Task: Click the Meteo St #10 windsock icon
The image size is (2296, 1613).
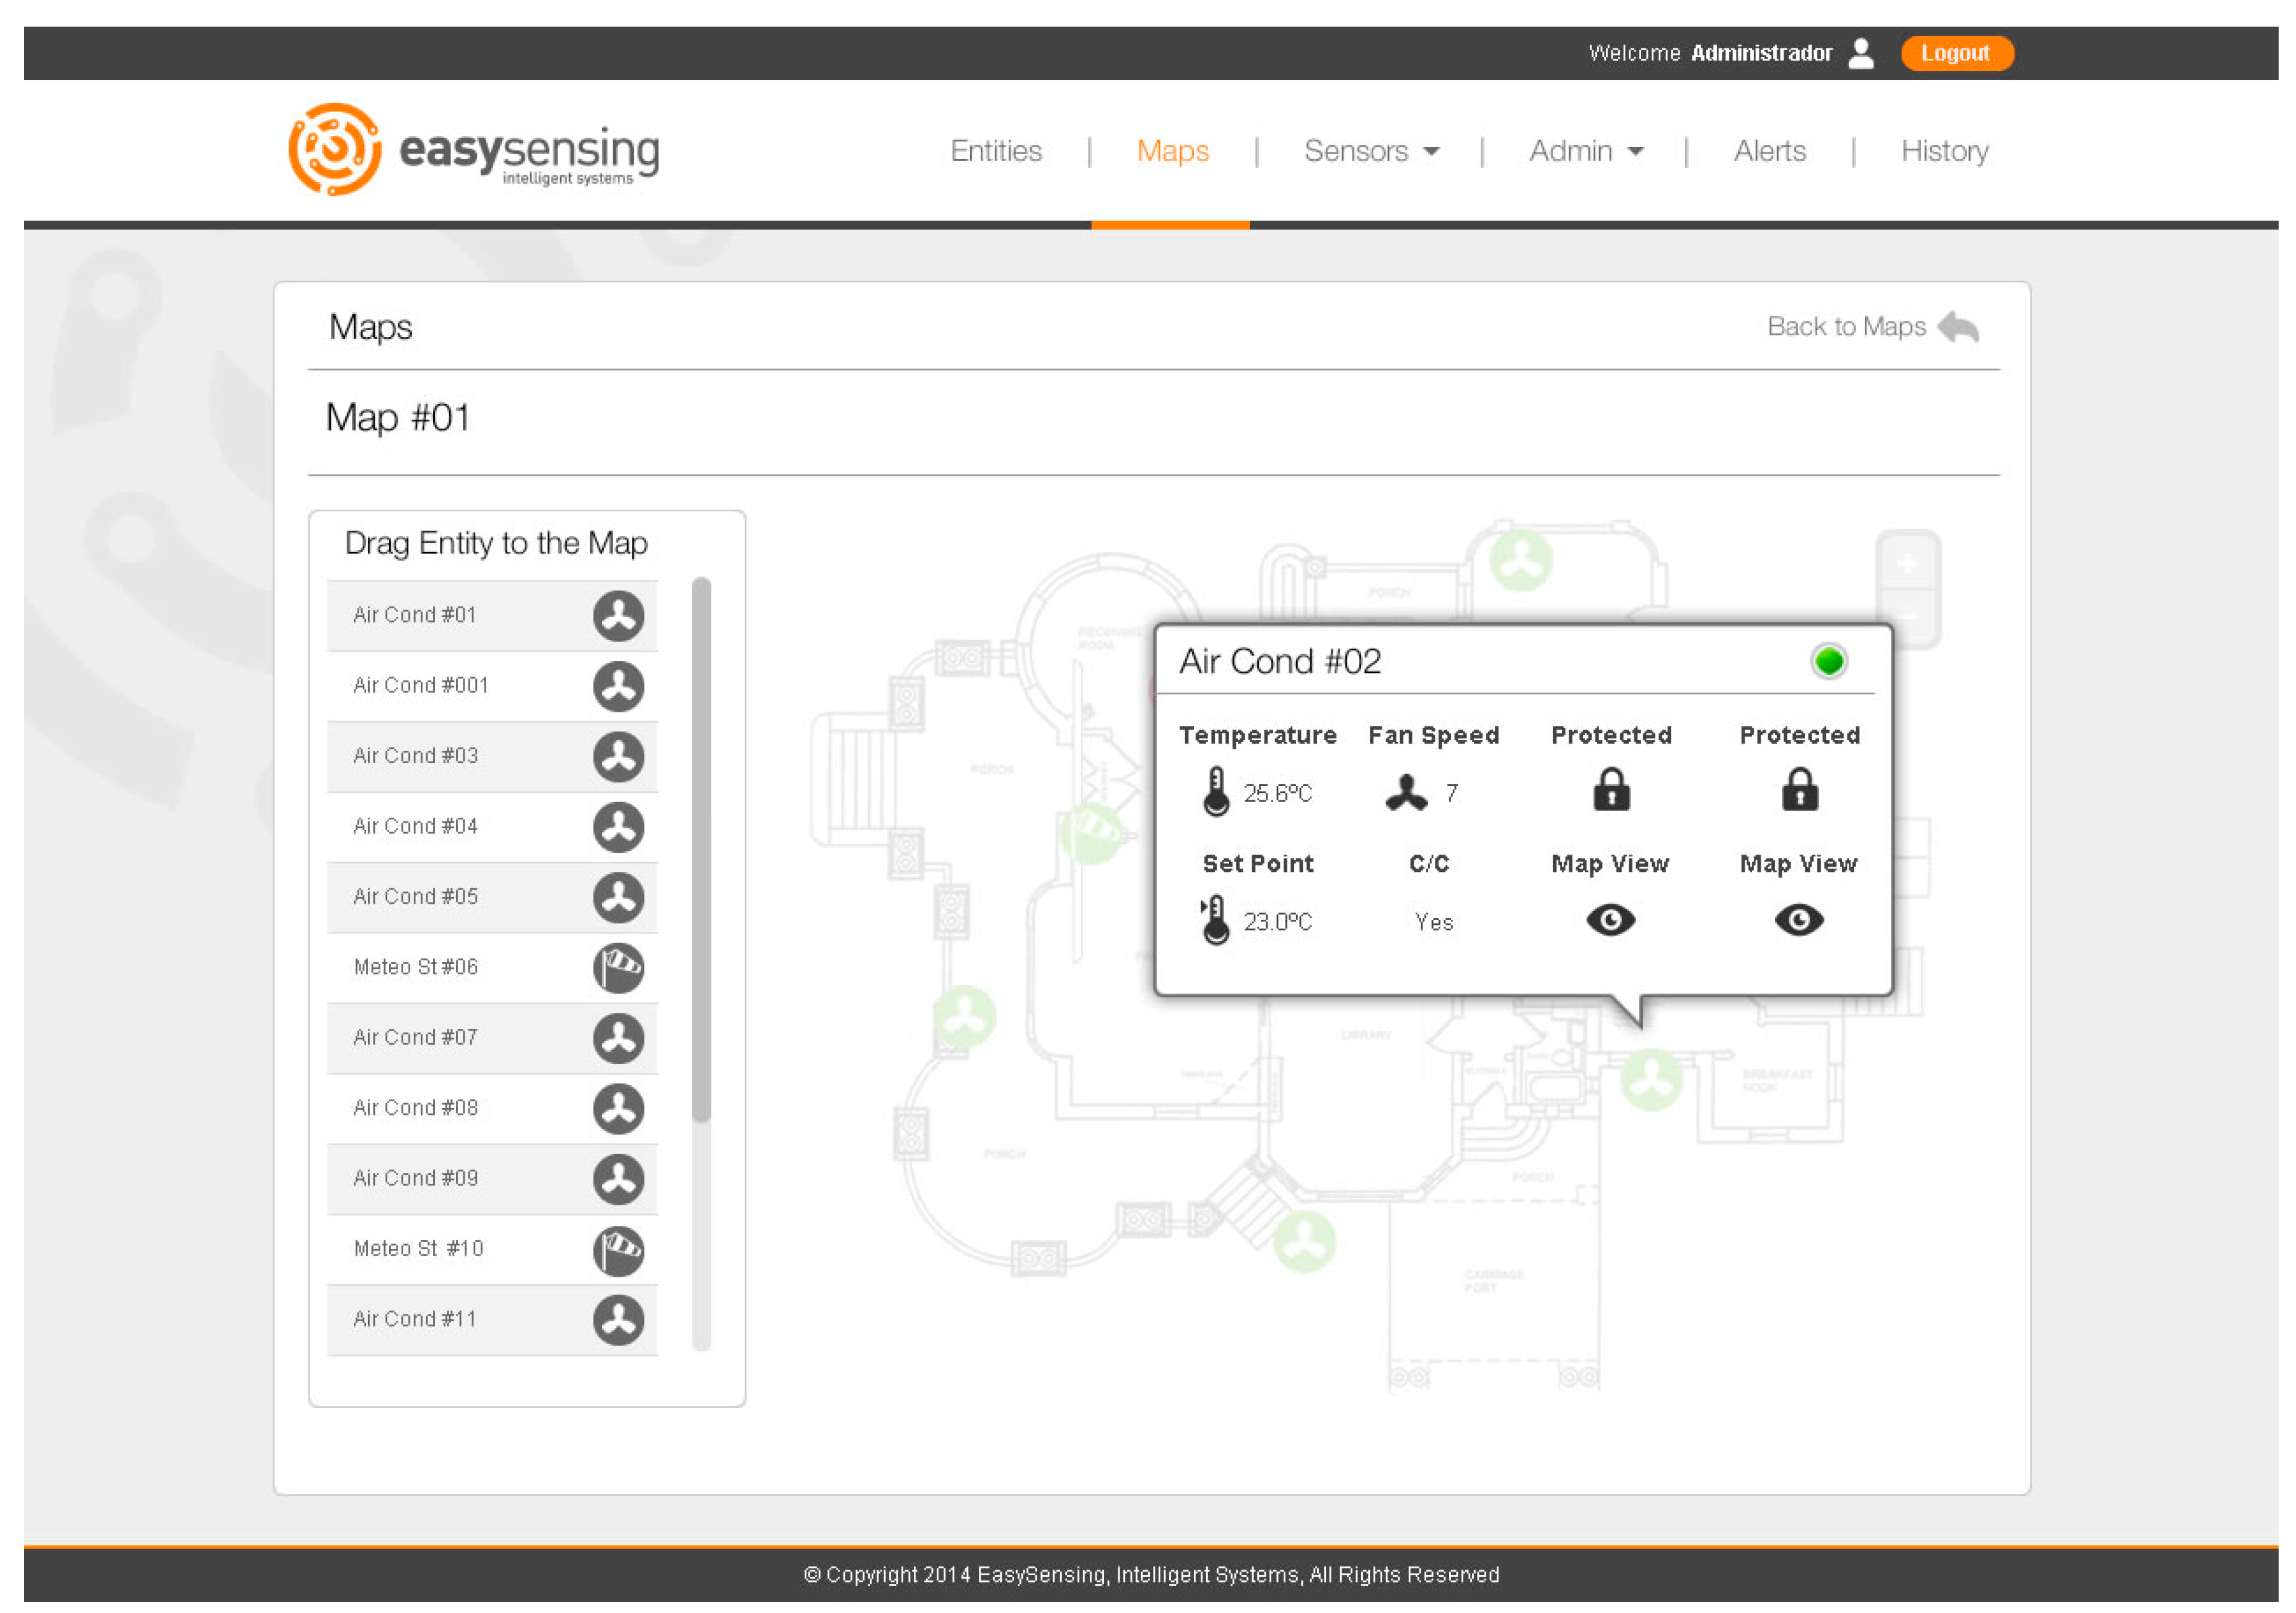Action: pyautogui.click(x=618, y=1250)
